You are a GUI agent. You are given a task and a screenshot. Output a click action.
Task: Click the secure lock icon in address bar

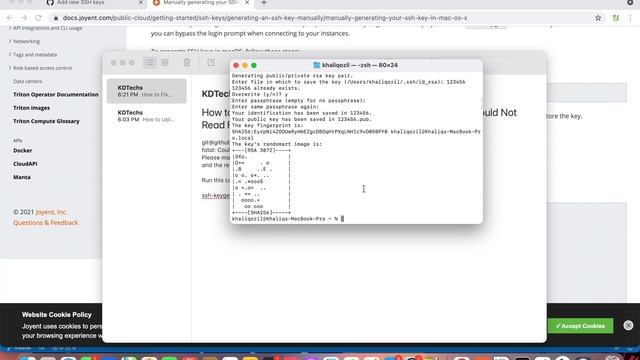pos(56,18)
